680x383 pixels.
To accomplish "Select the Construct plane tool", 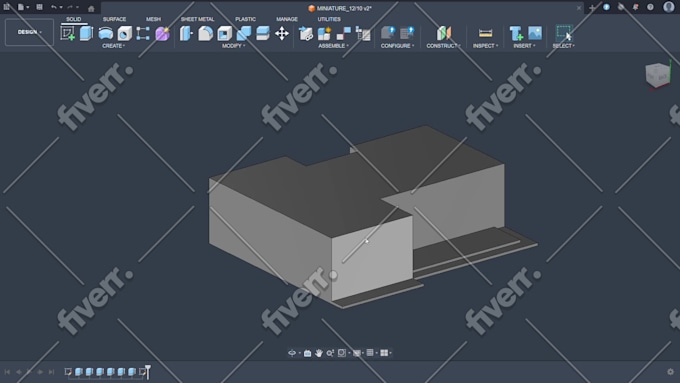I will 444,33.
